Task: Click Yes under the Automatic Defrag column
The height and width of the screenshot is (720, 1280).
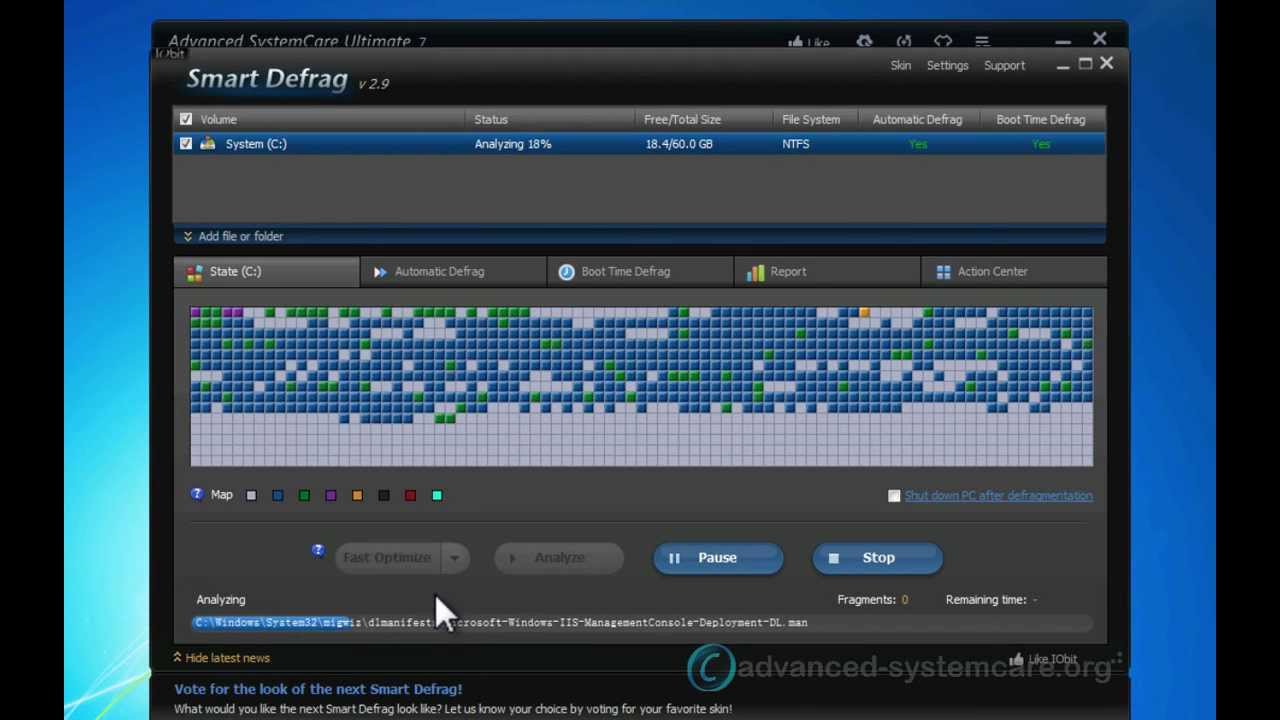Action: tap(918, 144)
